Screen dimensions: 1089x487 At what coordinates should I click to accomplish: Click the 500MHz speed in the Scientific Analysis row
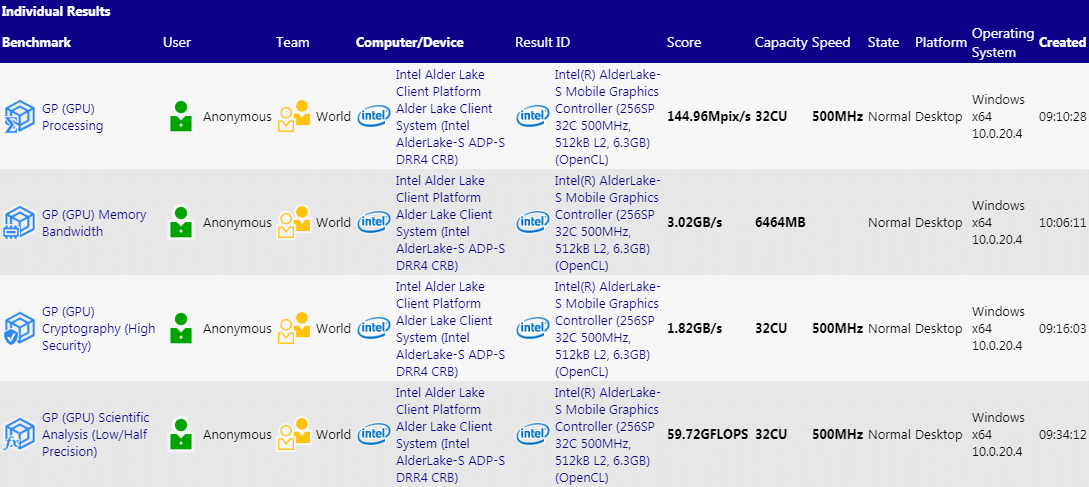(x=838, y=435)
